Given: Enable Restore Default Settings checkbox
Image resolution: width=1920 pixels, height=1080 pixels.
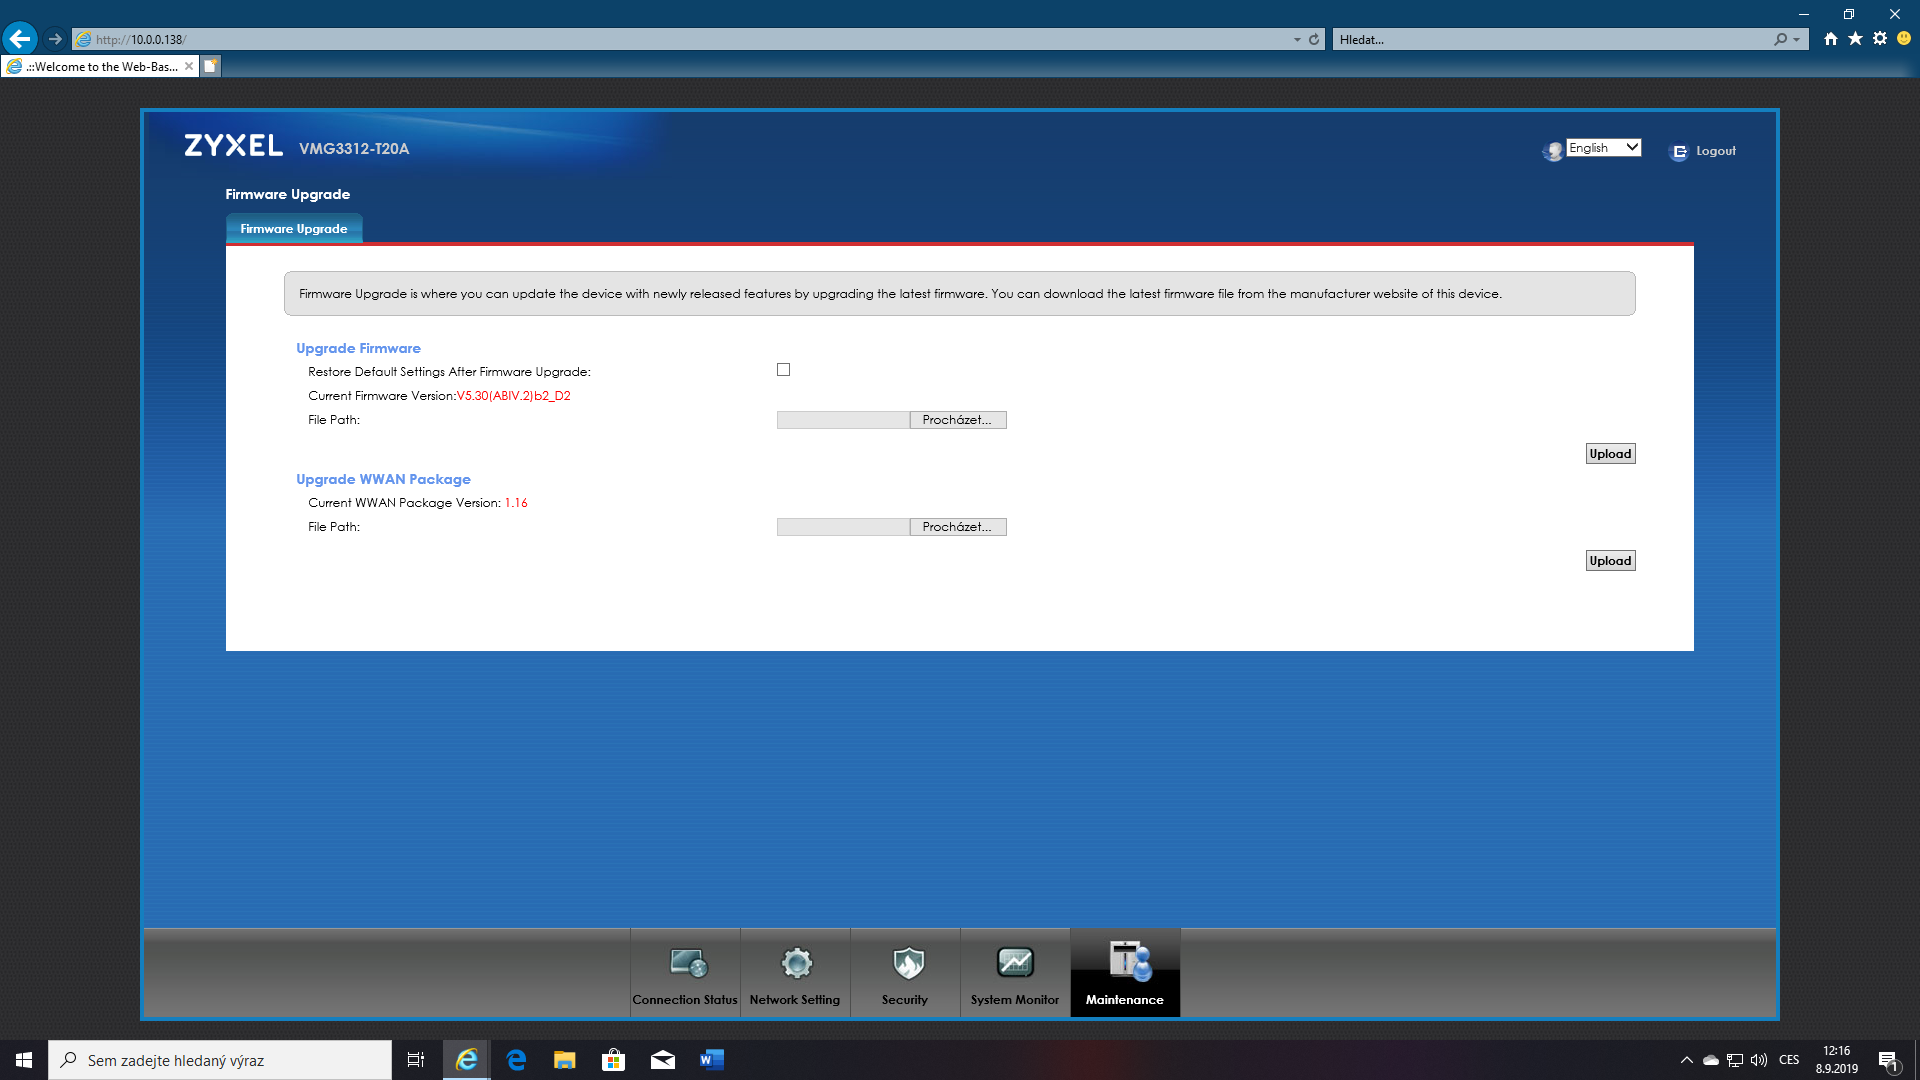Looking at the screenshot, I should click(x=783, y=370).
